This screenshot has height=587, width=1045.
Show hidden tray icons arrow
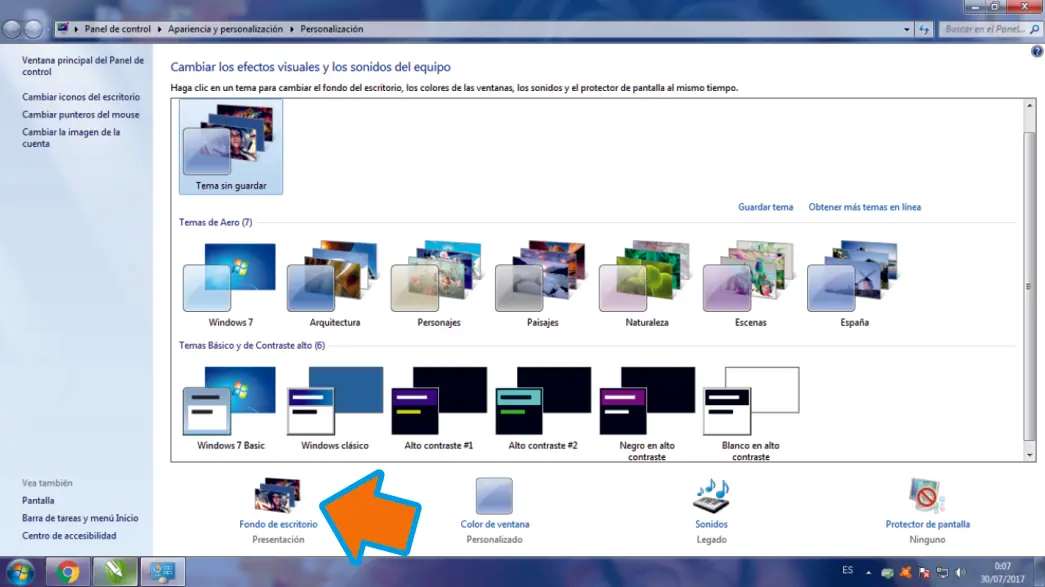[x=868, y=572]
